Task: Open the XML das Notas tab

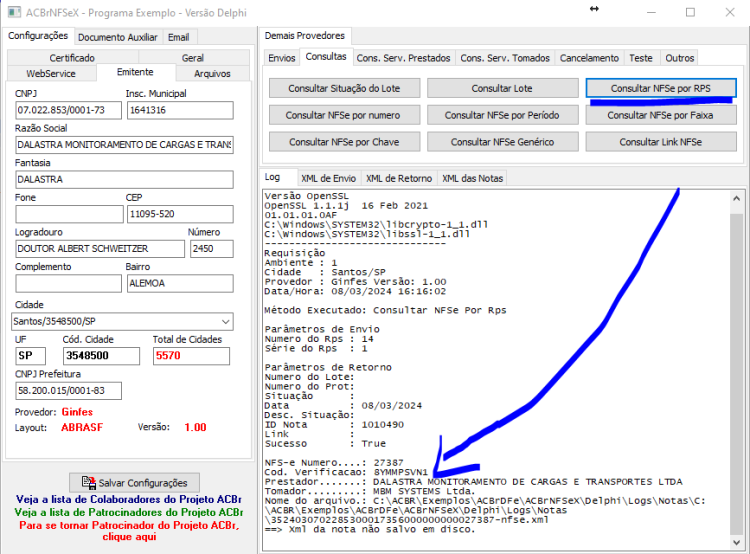Action: pyautogui.click(x=473, y=178)
